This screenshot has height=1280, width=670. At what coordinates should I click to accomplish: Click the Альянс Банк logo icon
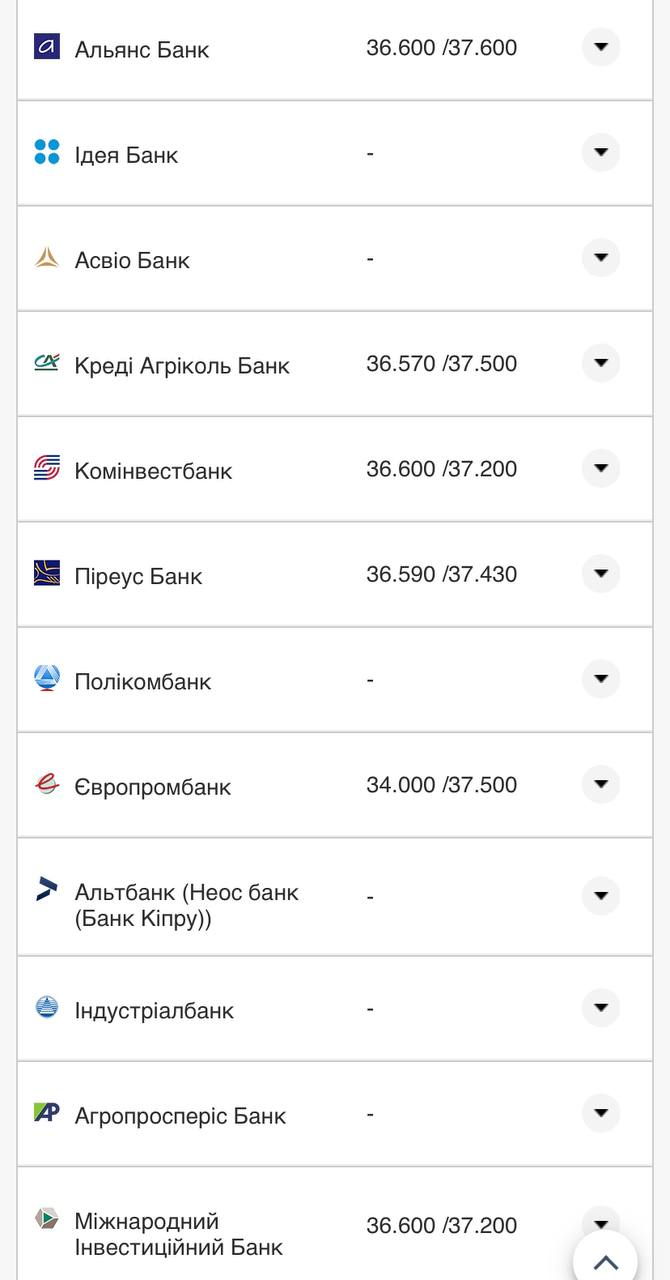pyautogui.click(x=47, y=47)
